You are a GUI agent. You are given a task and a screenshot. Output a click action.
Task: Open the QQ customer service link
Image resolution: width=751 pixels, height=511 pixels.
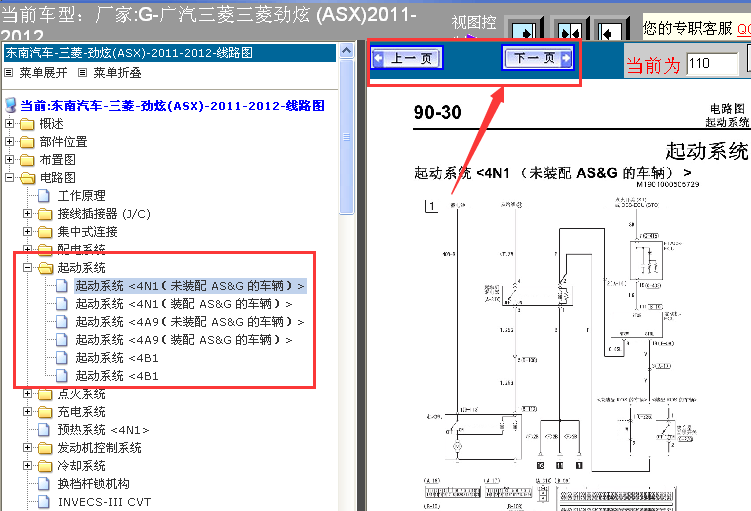pyautogui.click(x=744, y=29)
